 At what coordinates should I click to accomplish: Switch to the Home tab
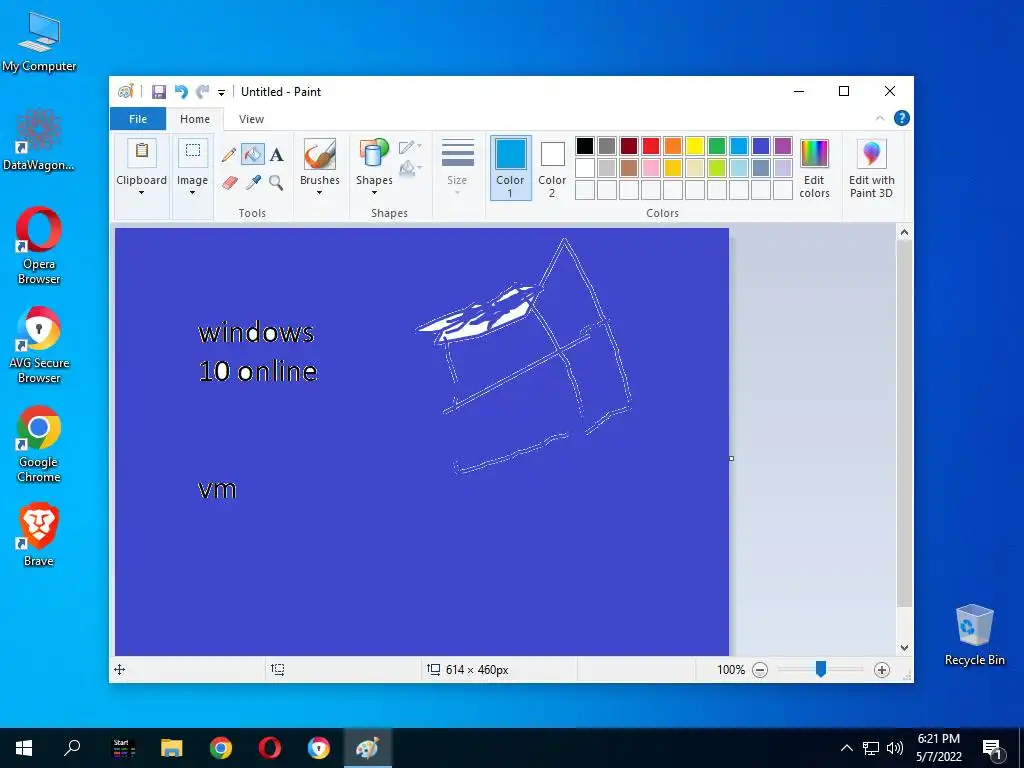(x=195, y=119)
